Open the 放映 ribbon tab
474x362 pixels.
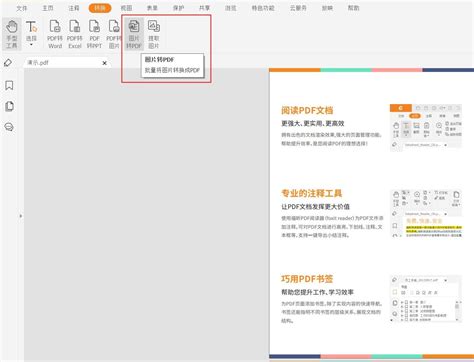pos(327,8)
